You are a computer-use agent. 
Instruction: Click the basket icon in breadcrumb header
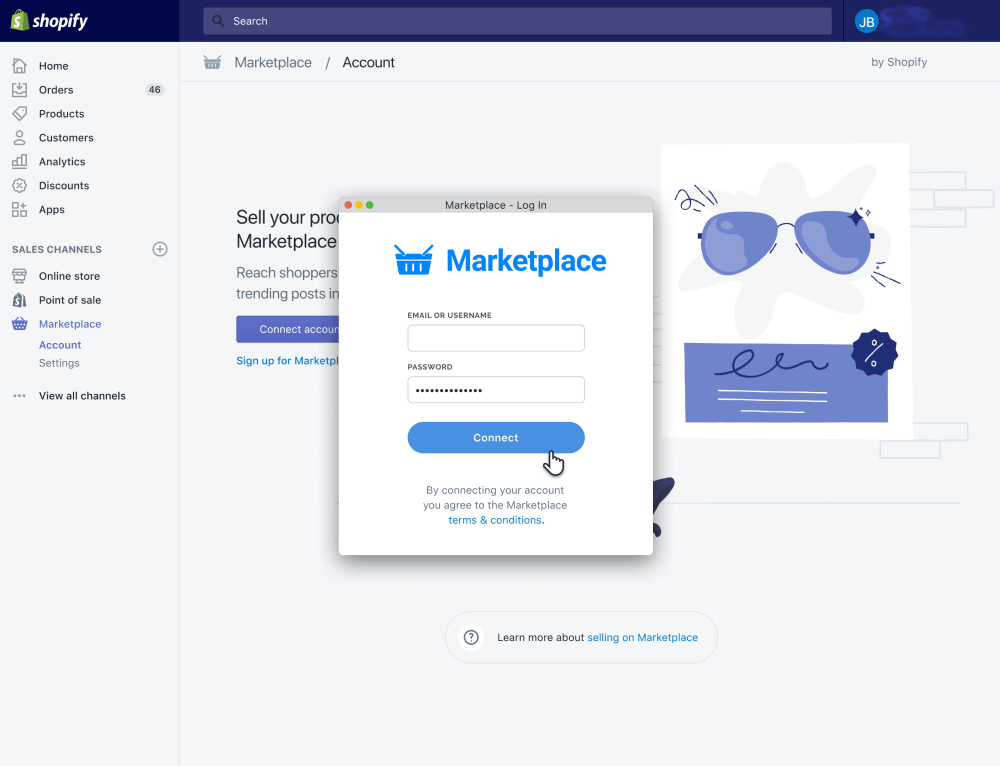pos(212,62)
